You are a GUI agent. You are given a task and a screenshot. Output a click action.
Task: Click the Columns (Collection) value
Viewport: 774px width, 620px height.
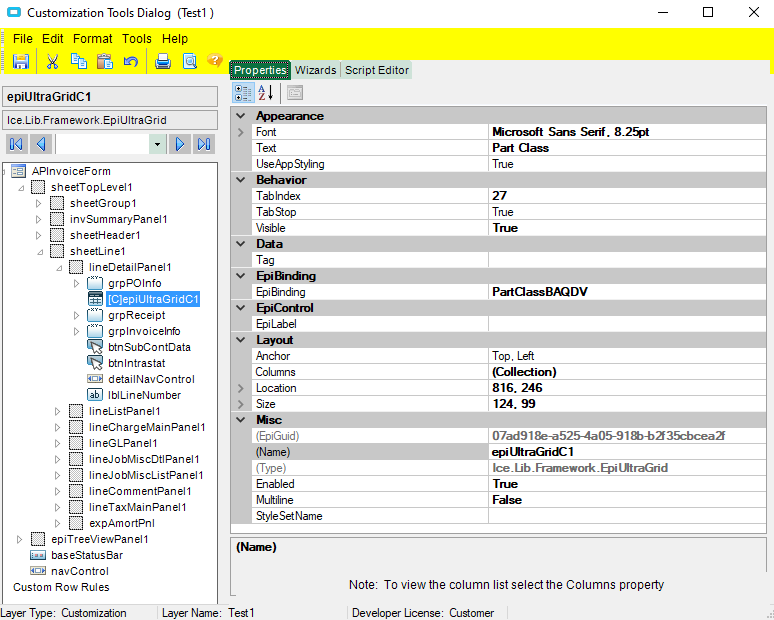click(524, 372)
